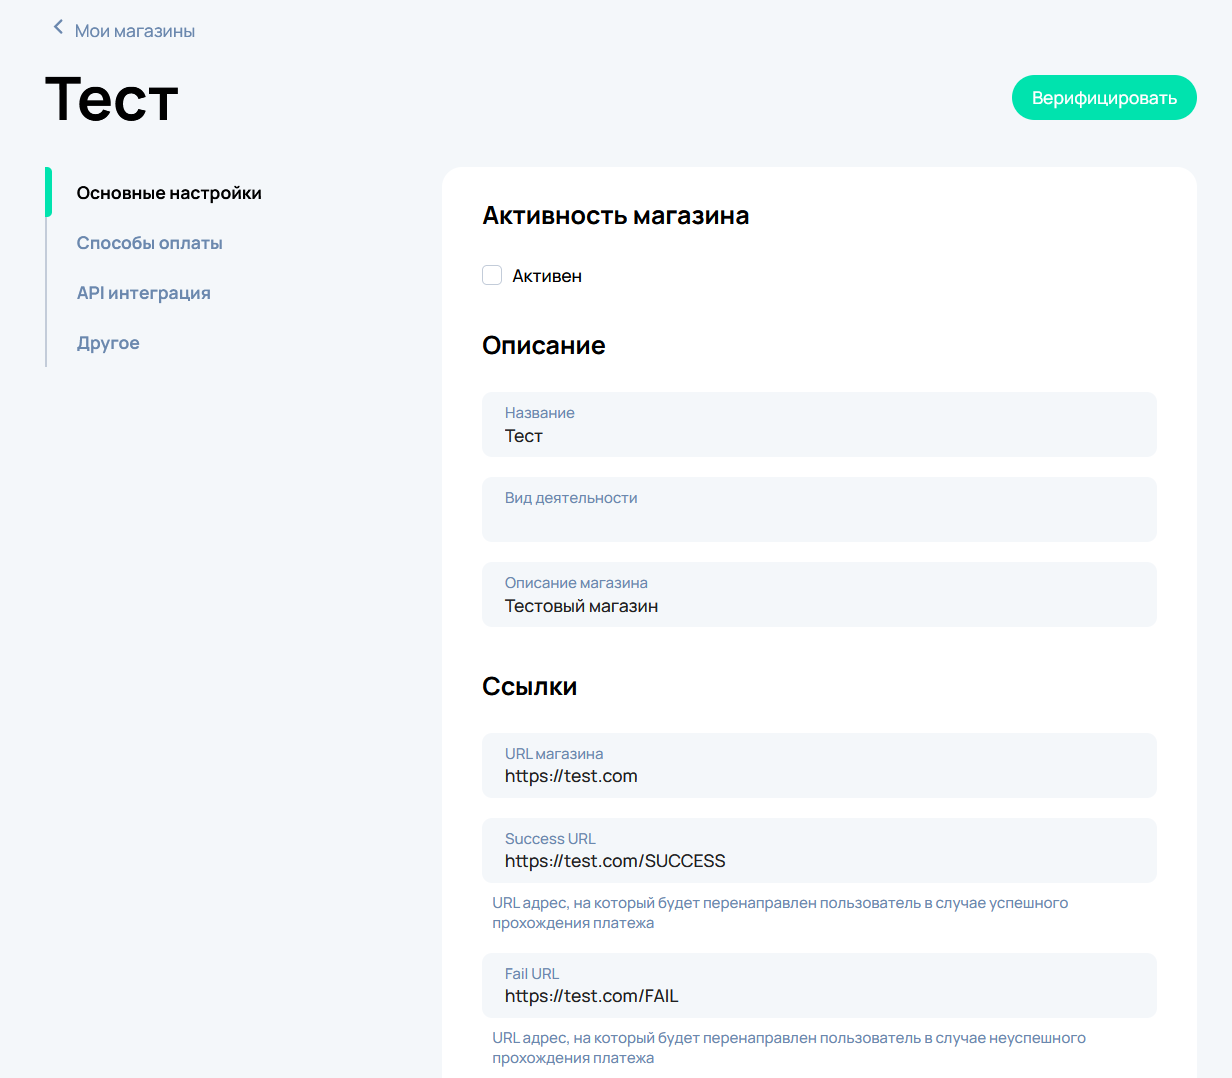
Task: Switch to the Способы оплаты tab
Action: [149, 243]
